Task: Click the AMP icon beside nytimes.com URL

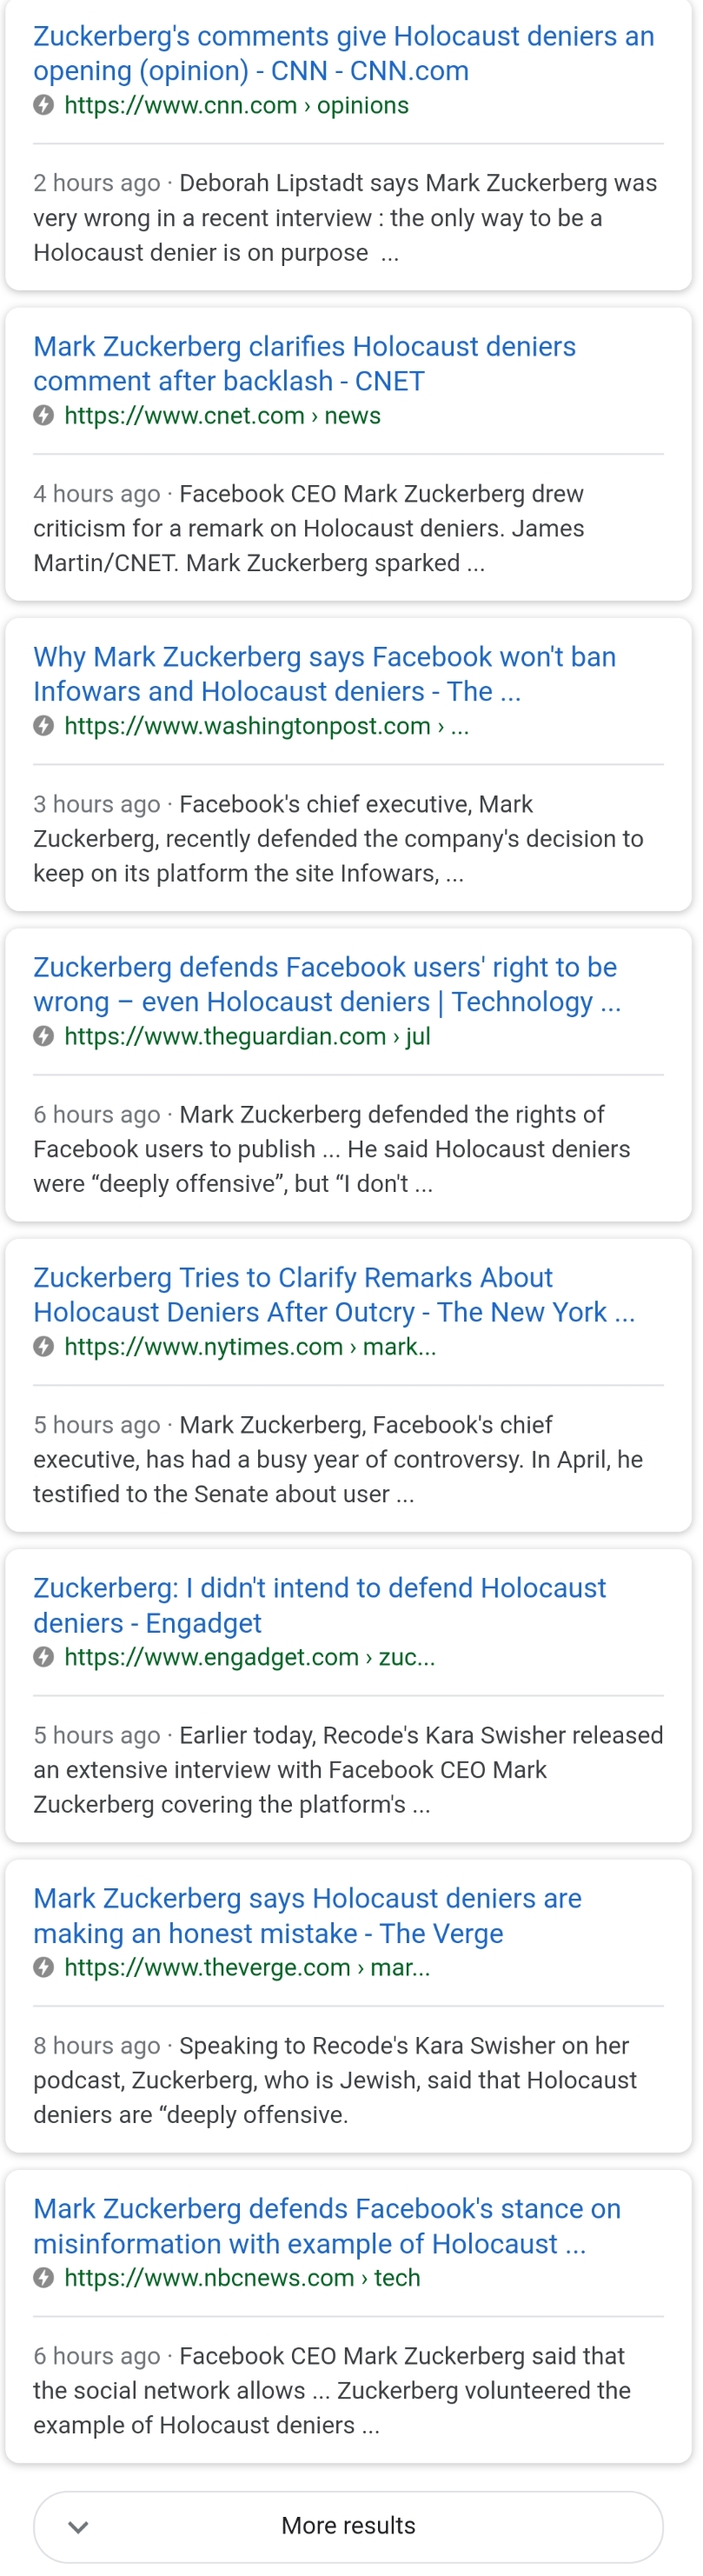Action: pos(43,1346)
